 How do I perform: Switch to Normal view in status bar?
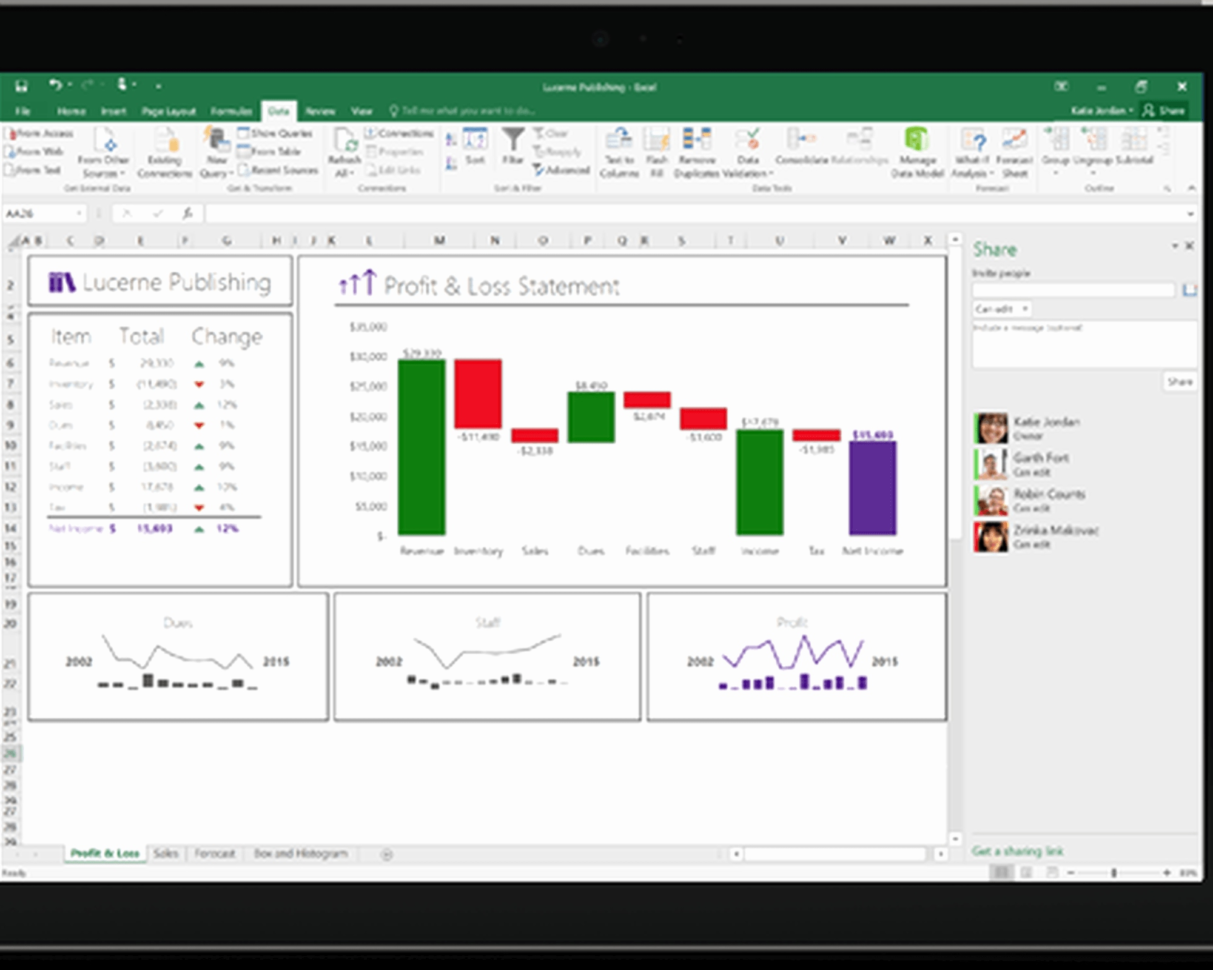(1000, 873)
